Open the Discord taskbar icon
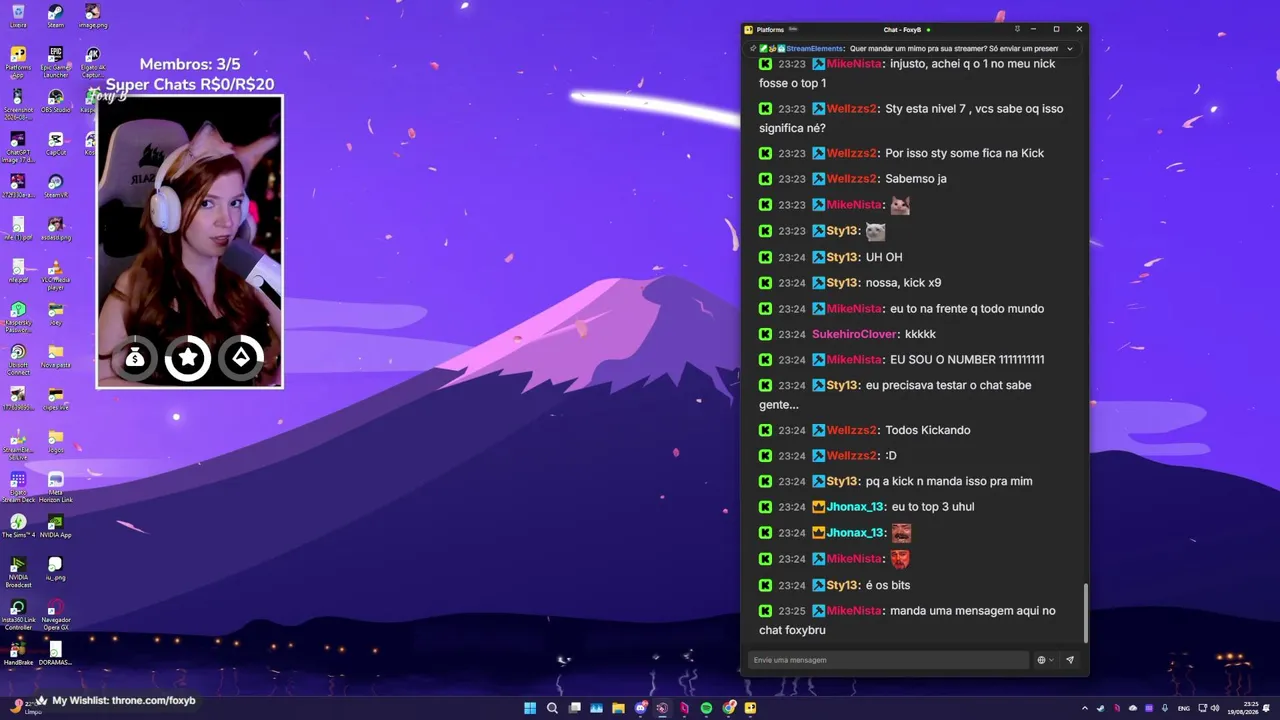1280x720 pixels. click(641, 708)
